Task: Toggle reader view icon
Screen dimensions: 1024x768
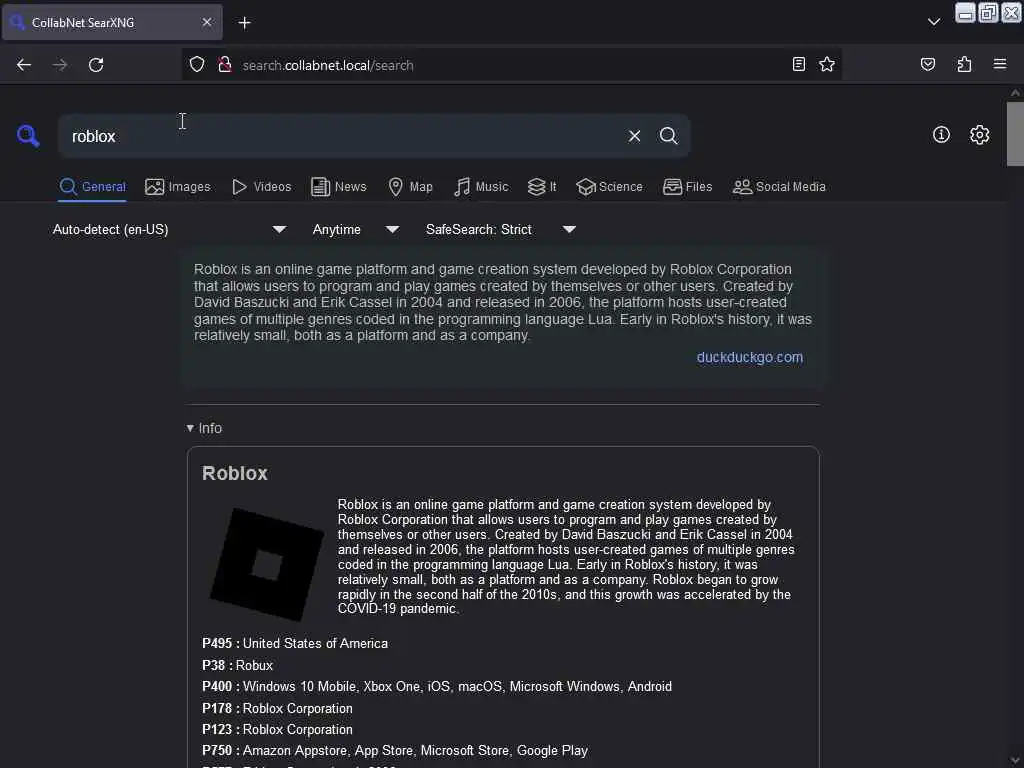Action: click(x=798, y=64)
